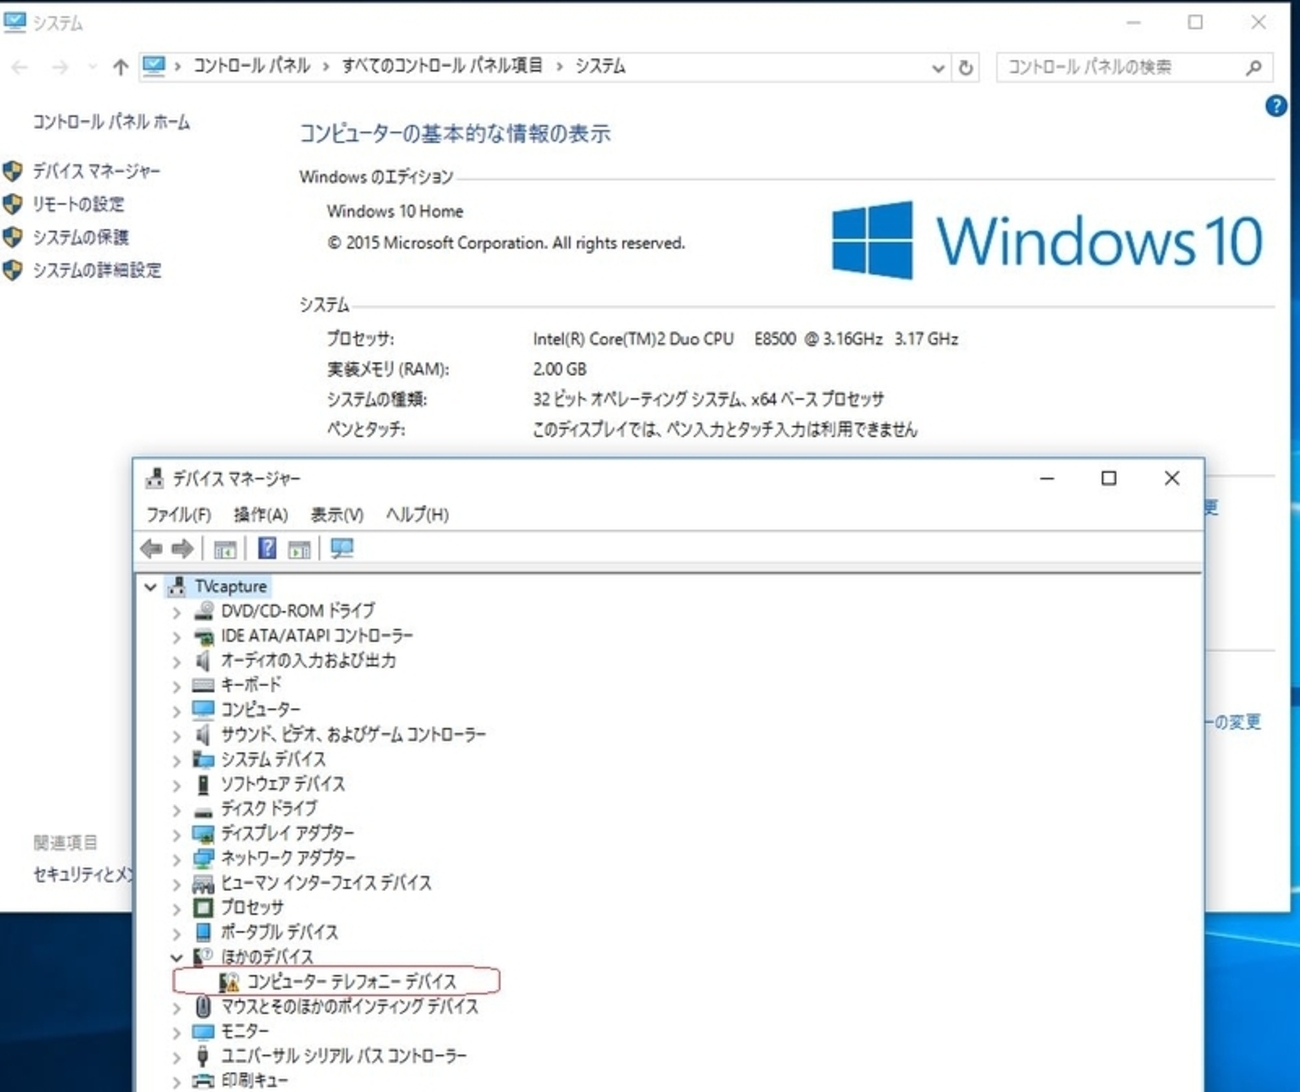Image resolution: width=1300 pixels, height=1092 pixels.
Task: Click the Back arrow in Device Manager toolbar
Action: click(x=151, y=548)
